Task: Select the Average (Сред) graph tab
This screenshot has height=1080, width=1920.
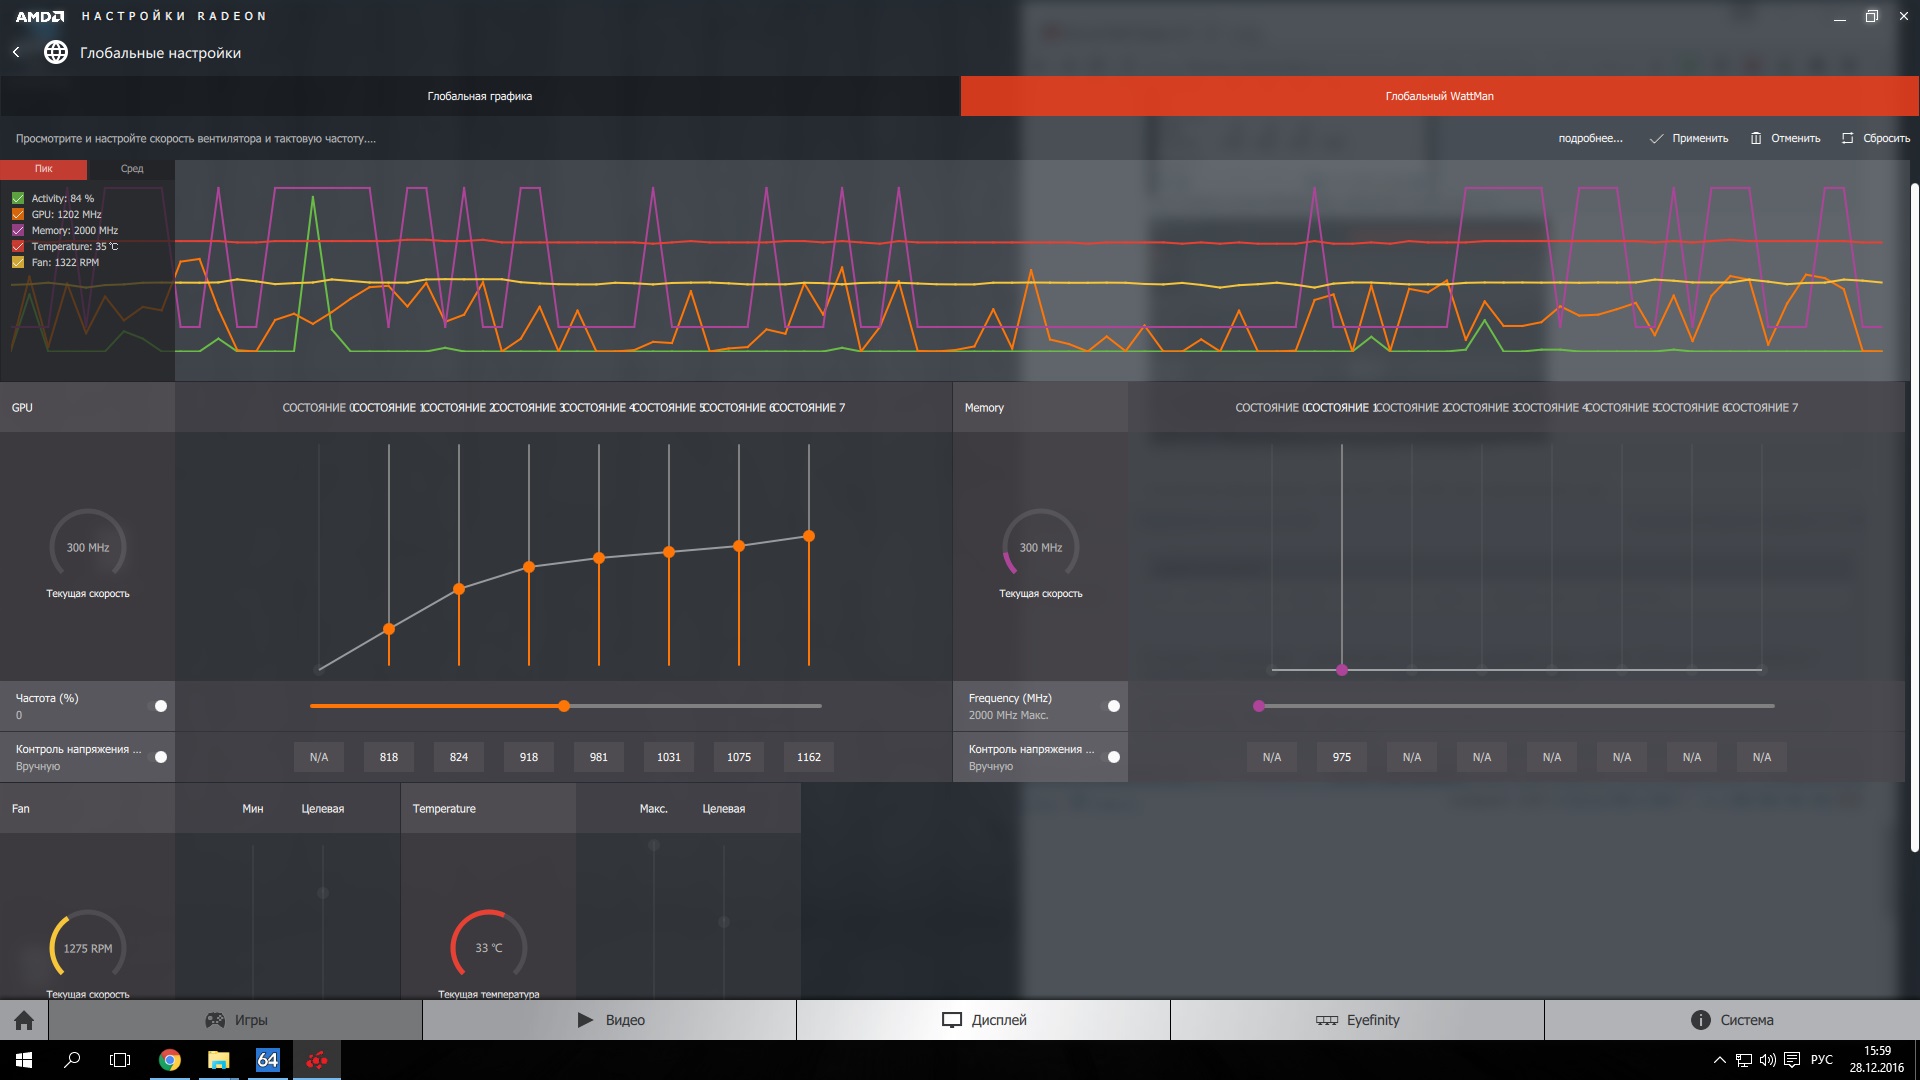Action: (x=132, y=169)
